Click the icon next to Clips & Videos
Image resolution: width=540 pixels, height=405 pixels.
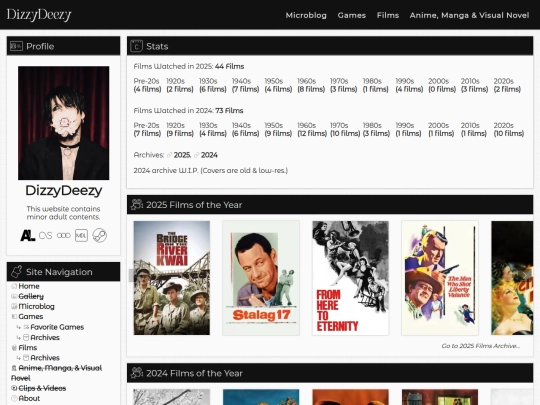14,388
